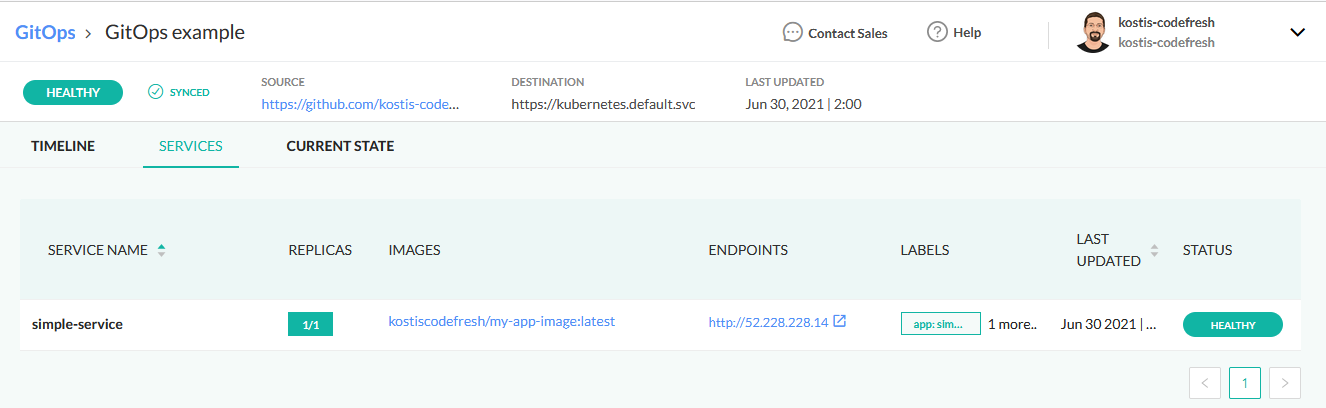Click the external link icon beside endpoint
Viewport: 1326px width, 408px height.
tap(840, 322)
